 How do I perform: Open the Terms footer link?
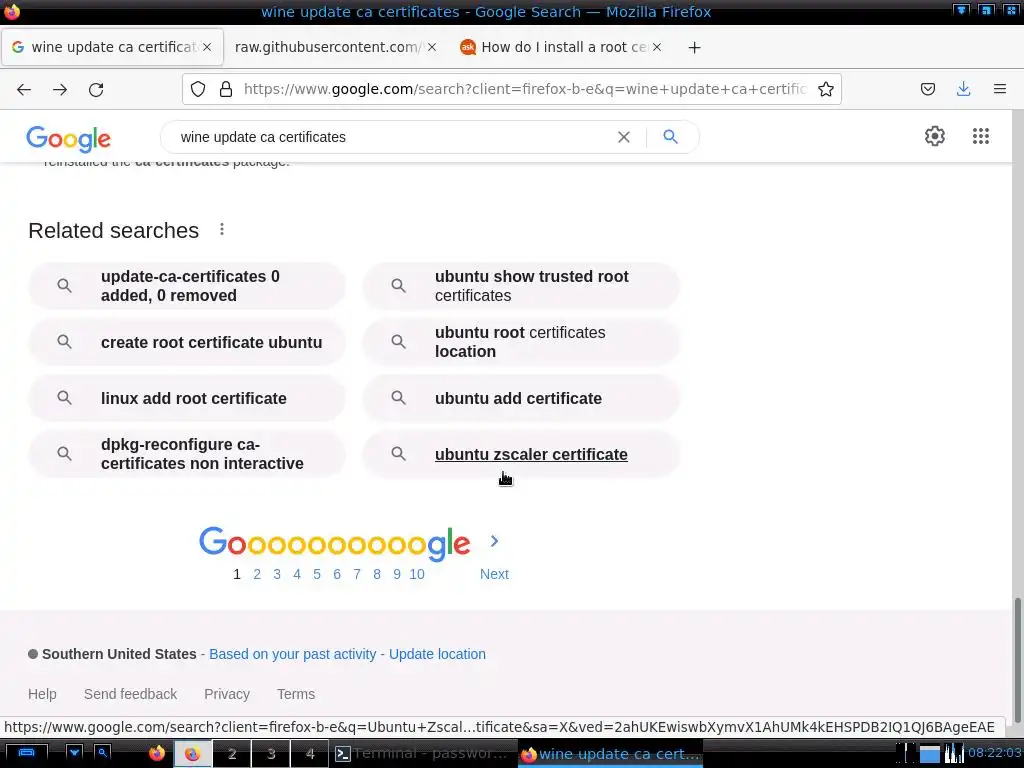pyautogui.click(x=296, y=694)
